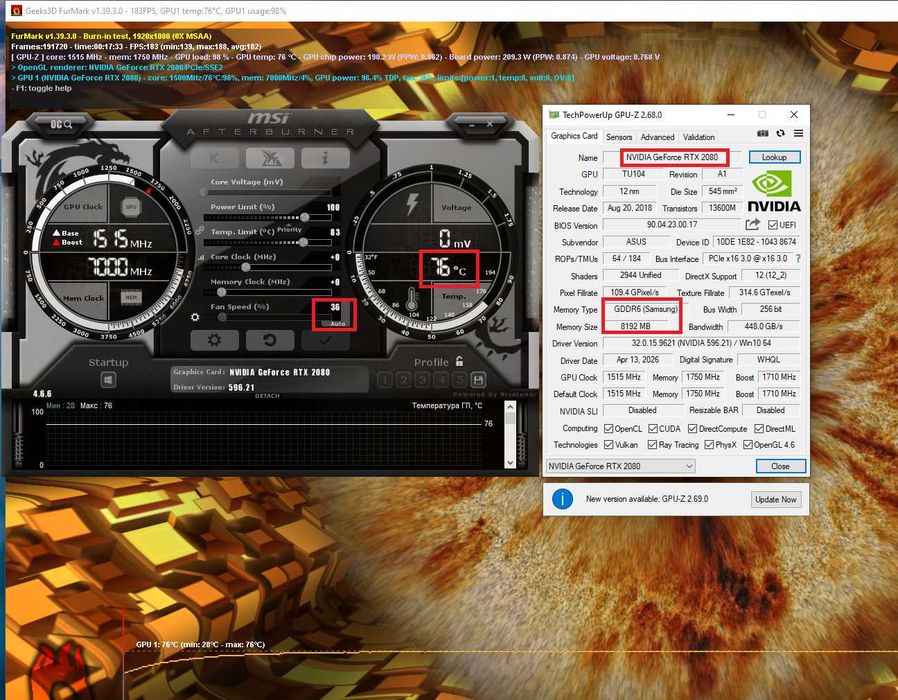Open Afterburner settings gear button

point(214,340)
